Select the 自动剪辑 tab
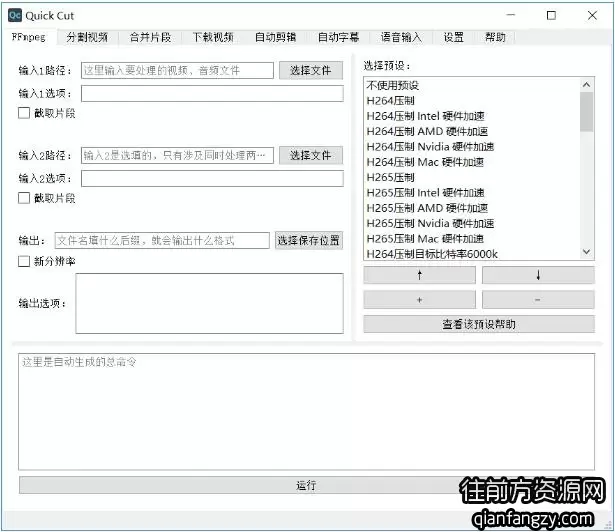Screen dimensions: 615x532 click(275, 37)
